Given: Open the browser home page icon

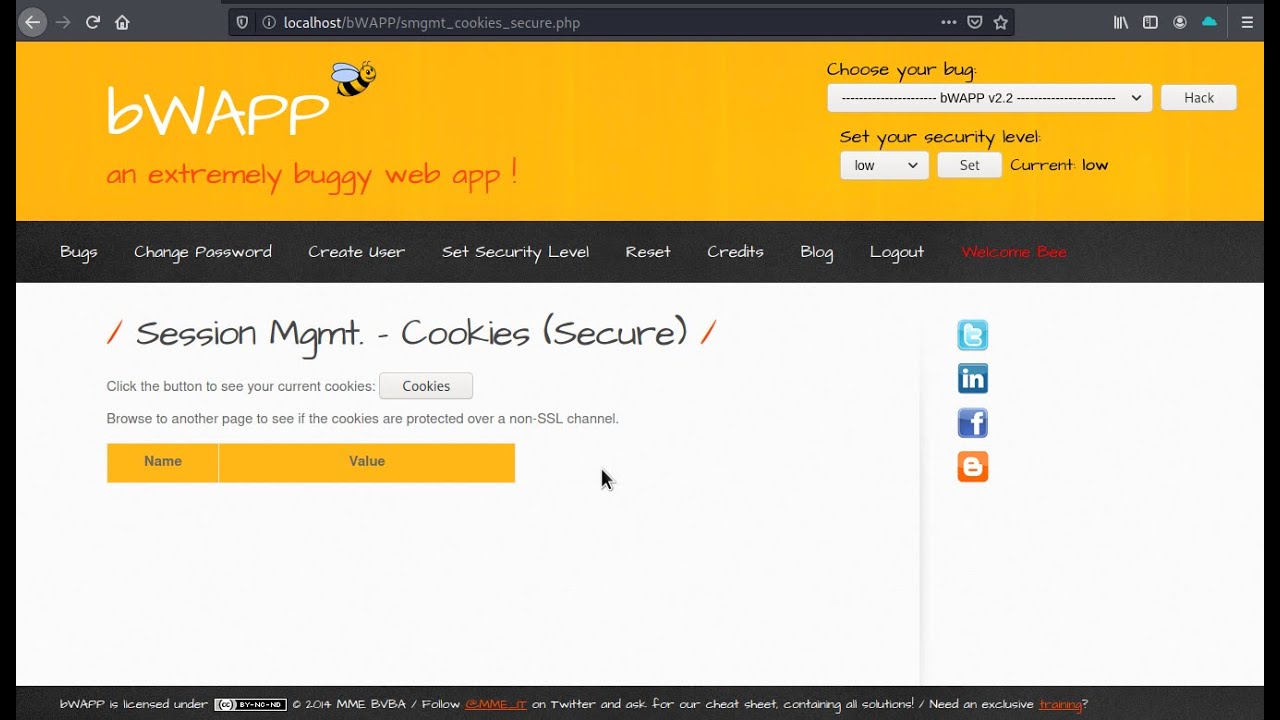Looking at the screenshot, I should pyautogui.click(x=122, y=22).
